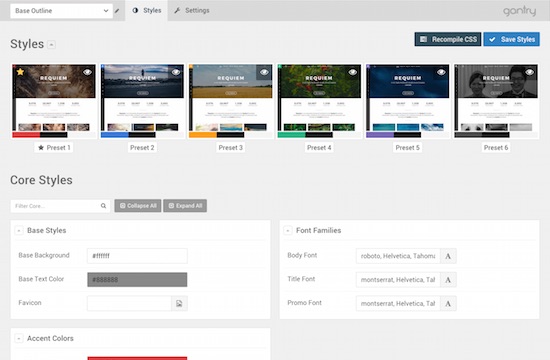Click the Save Styles button
This screenshot has height=360, width=550.
[x=512, y=39]
